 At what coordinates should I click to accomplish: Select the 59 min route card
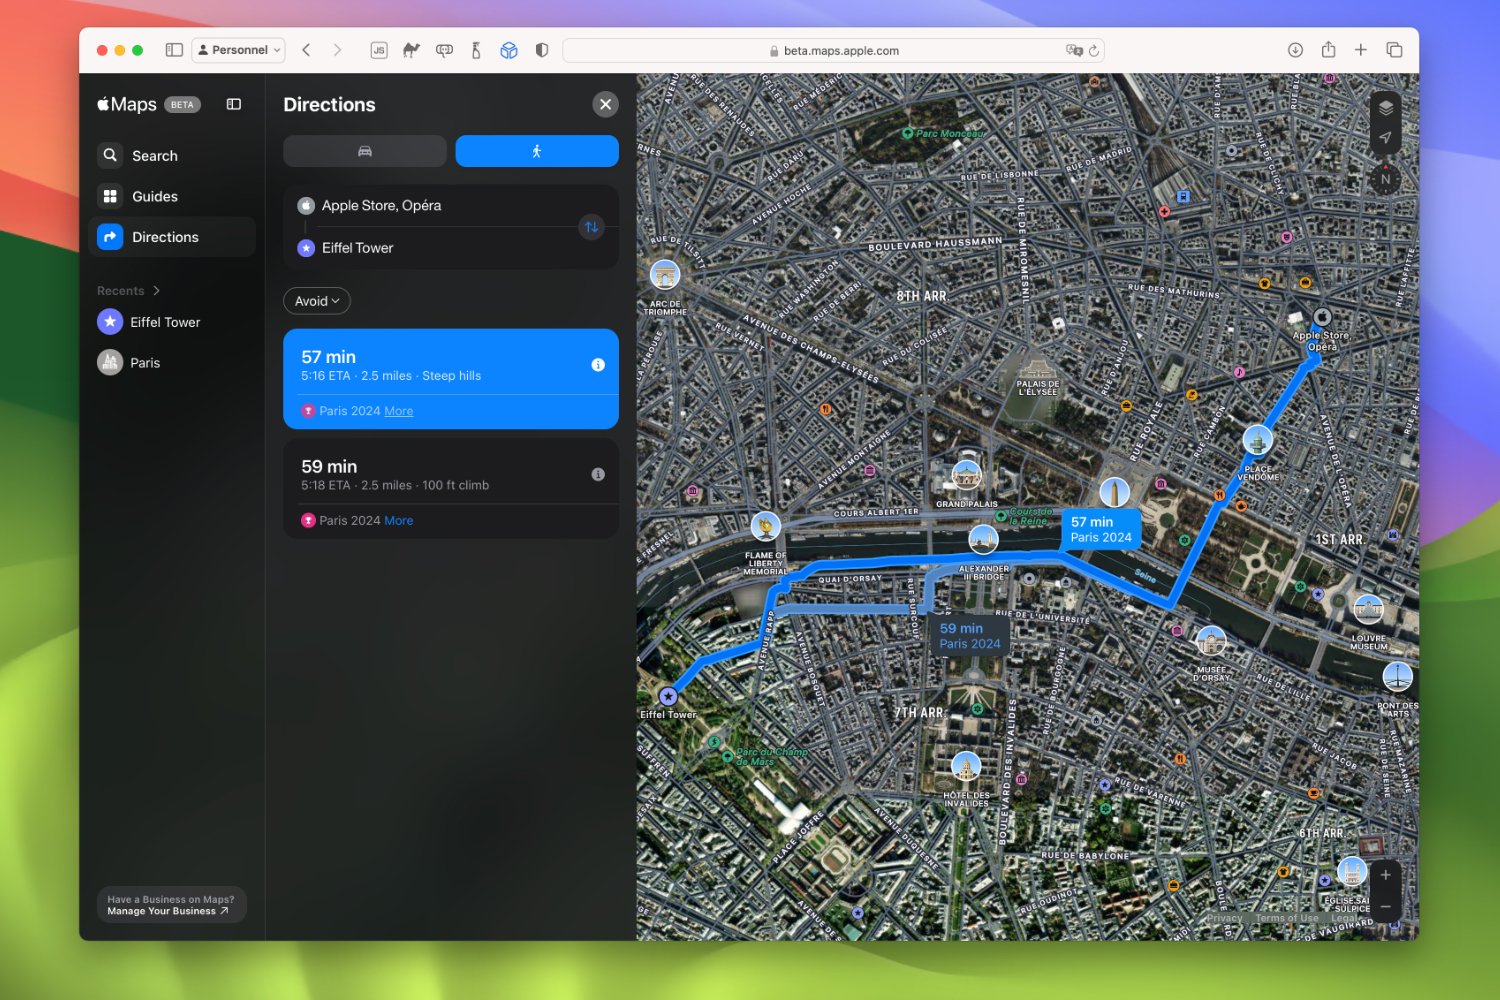[x=451, y=488]
